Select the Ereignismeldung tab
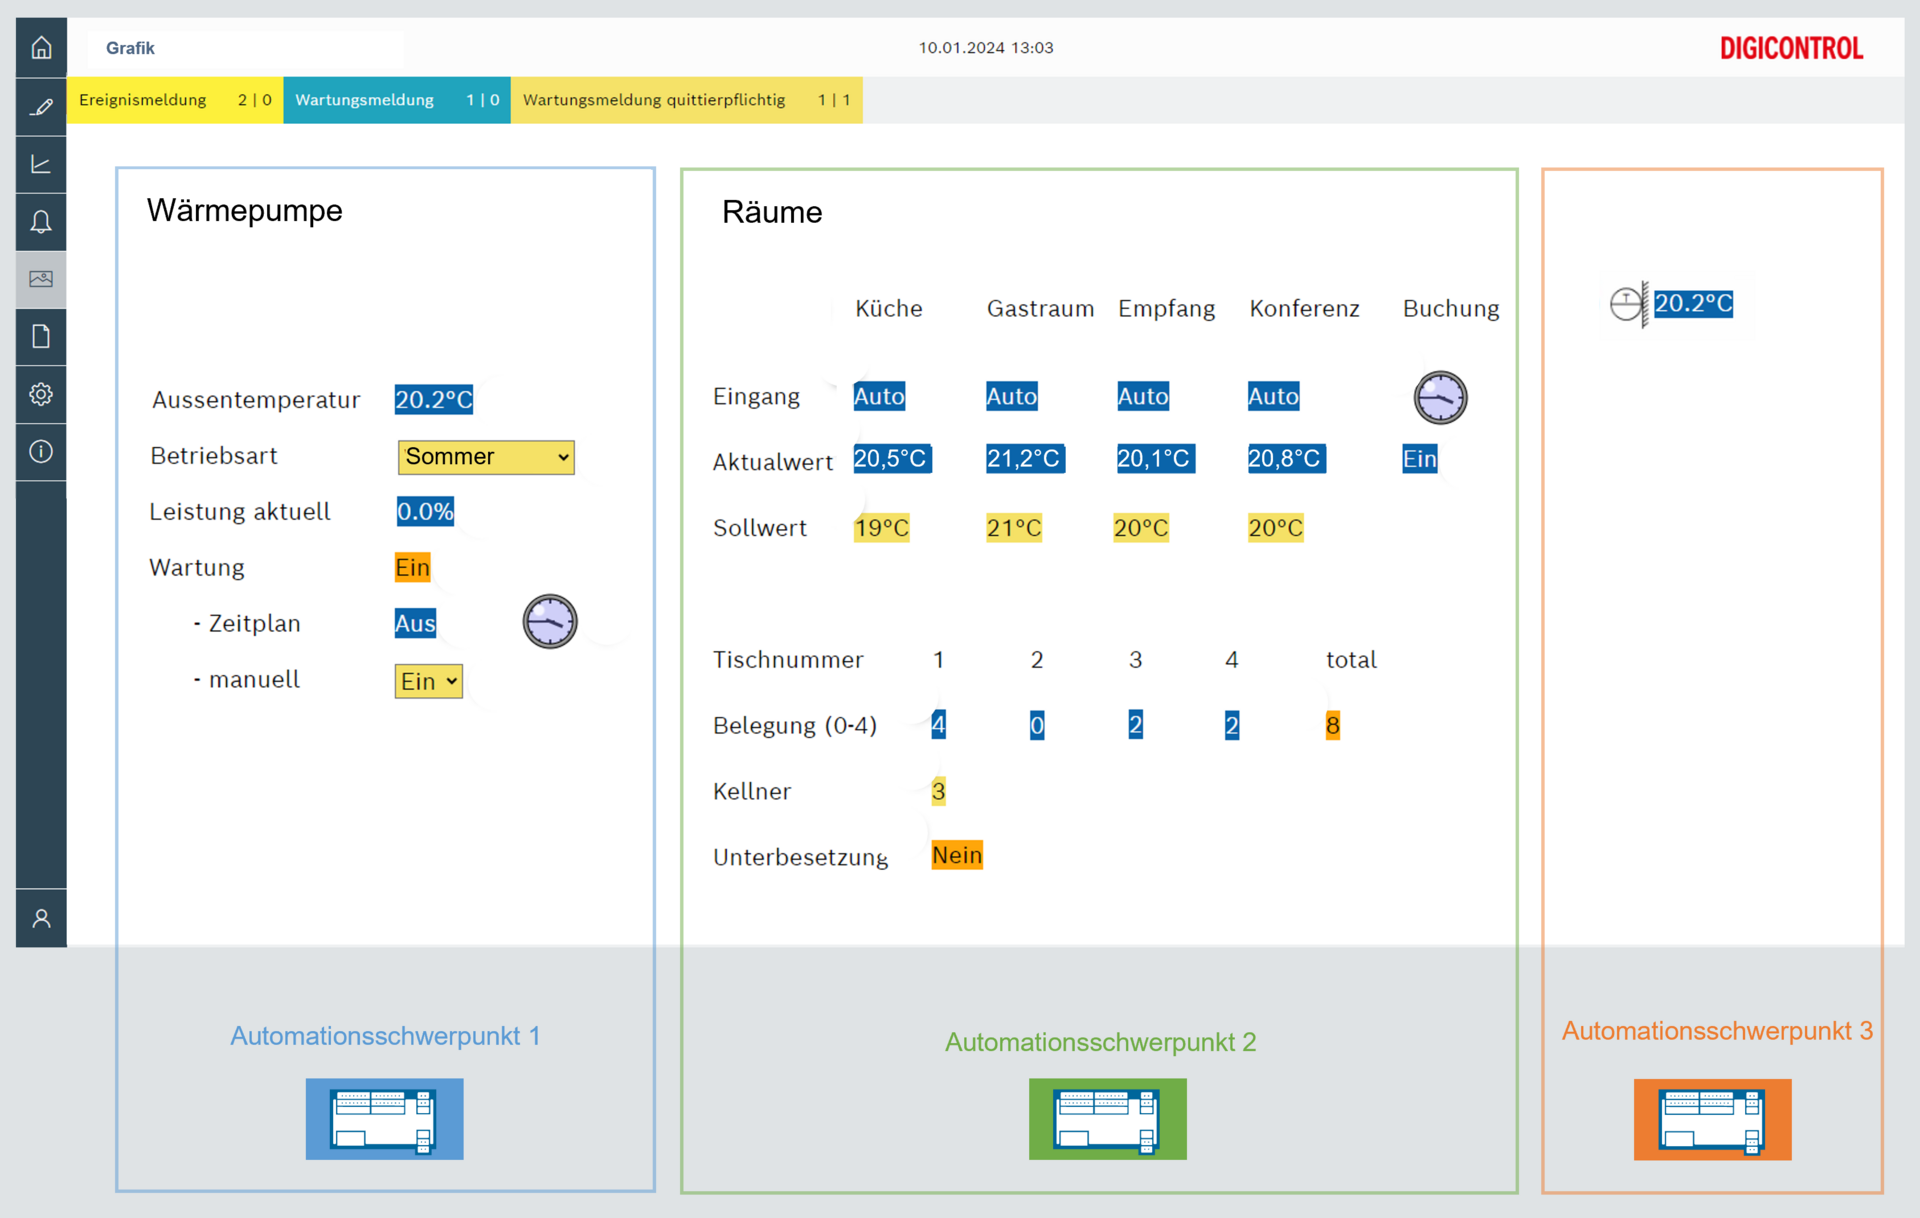1920x1218 pixels. (x=175, y=100)
